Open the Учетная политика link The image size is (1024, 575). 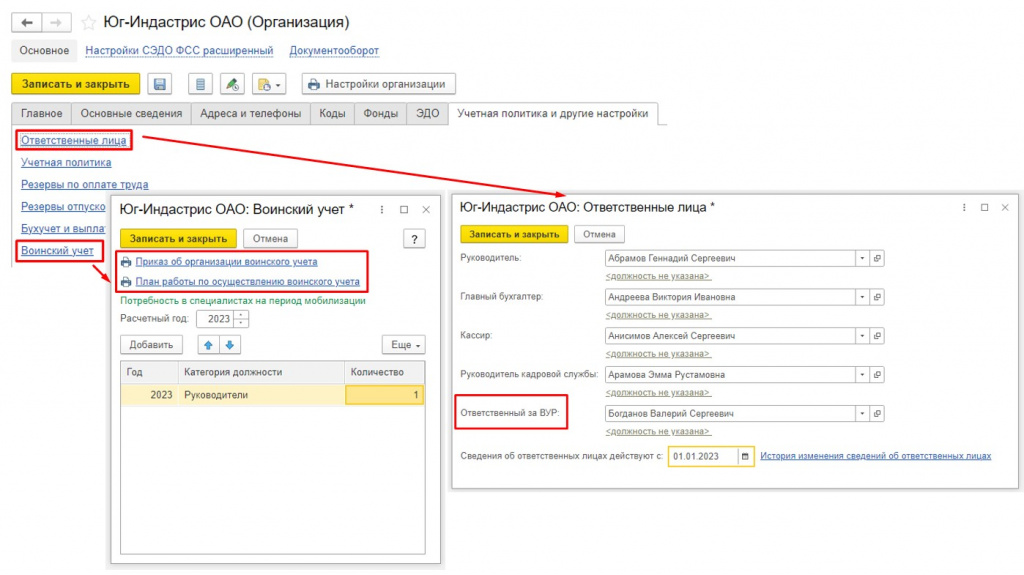(66, 162)
